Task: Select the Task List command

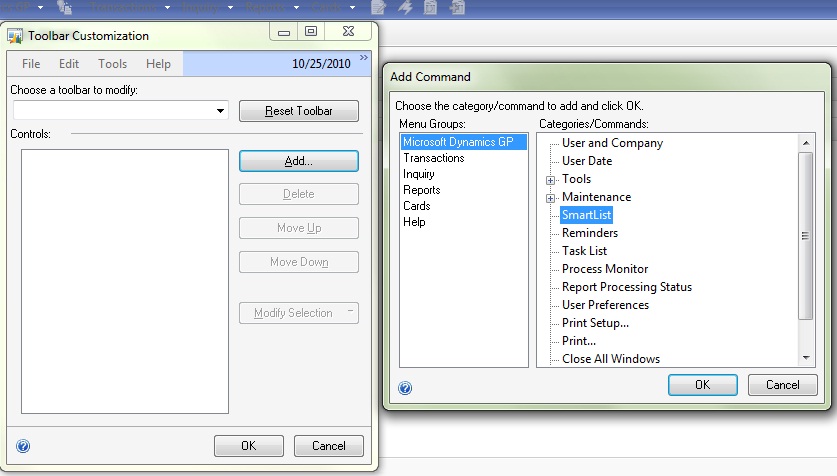Action: [x=584, y=251]
